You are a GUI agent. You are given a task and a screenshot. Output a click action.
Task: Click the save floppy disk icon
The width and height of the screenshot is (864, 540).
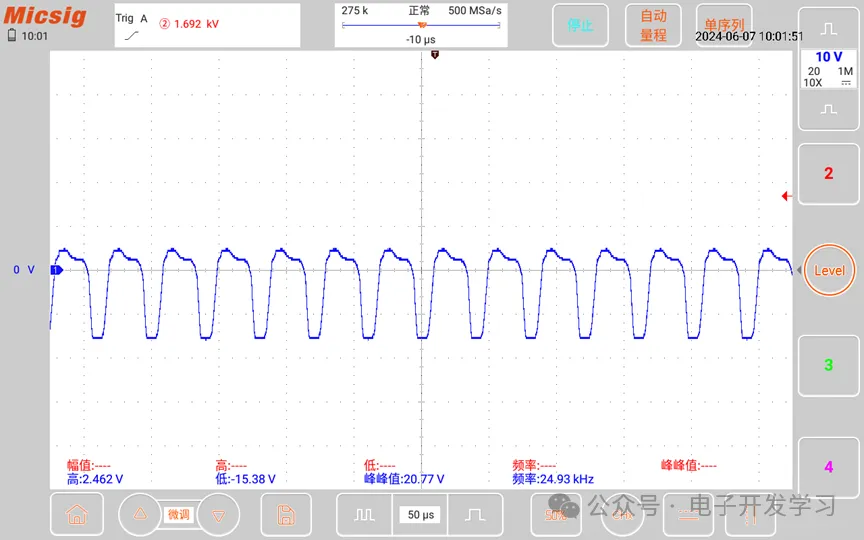[285, 515]
